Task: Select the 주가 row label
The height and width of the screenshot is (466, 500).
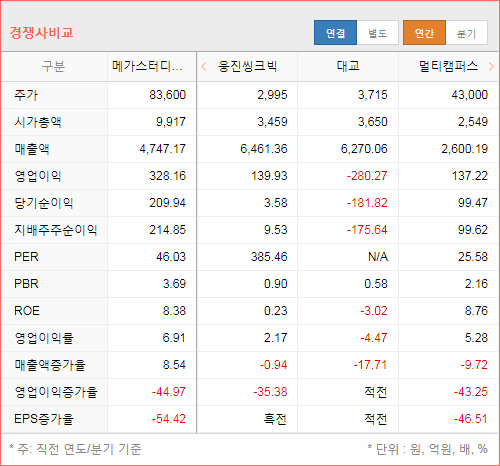Action: (26, 95)
